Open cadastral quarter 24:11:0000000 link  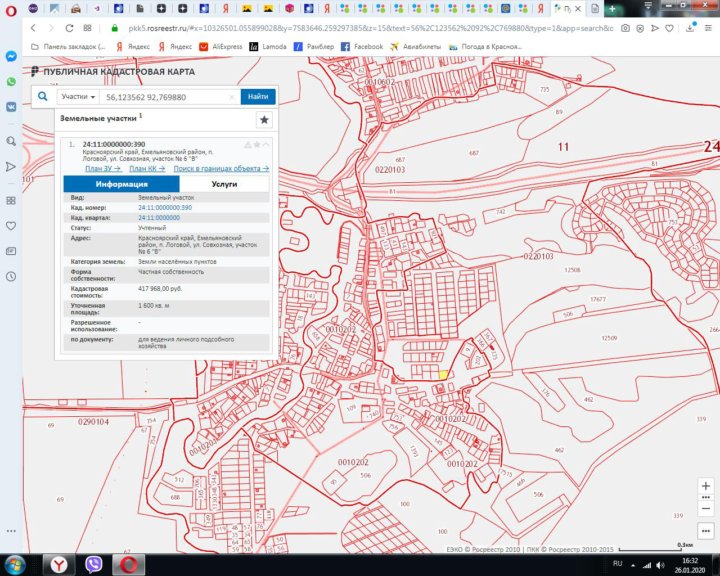(x=159, y=217)
